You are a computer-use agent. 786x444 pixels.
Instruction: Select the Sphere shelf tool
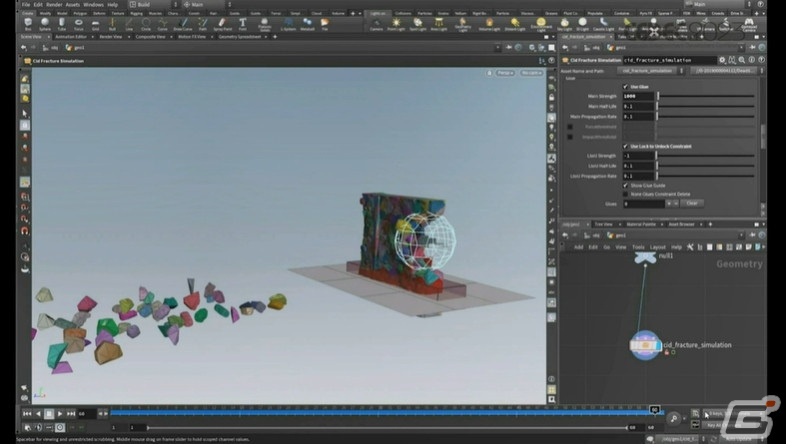coord(45,24)
